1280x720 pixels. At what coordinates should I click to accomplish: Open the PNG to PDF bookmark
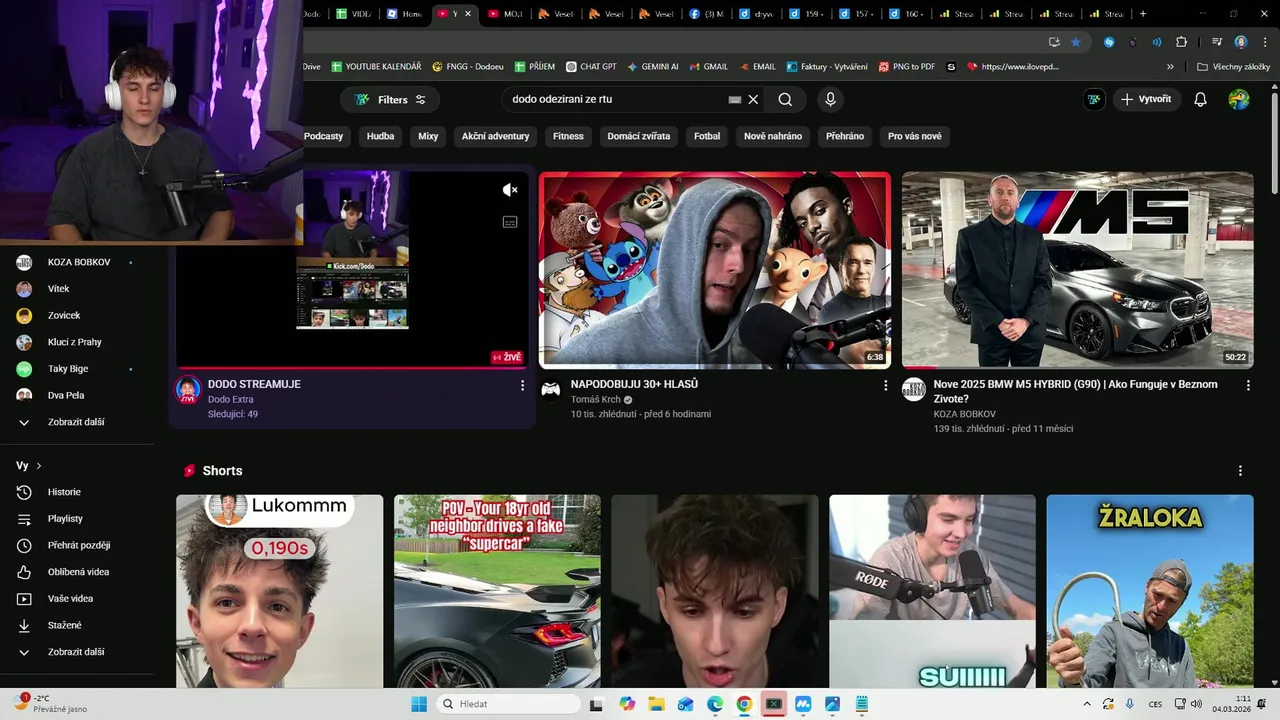pyautogui.click(x=907, y=67)
